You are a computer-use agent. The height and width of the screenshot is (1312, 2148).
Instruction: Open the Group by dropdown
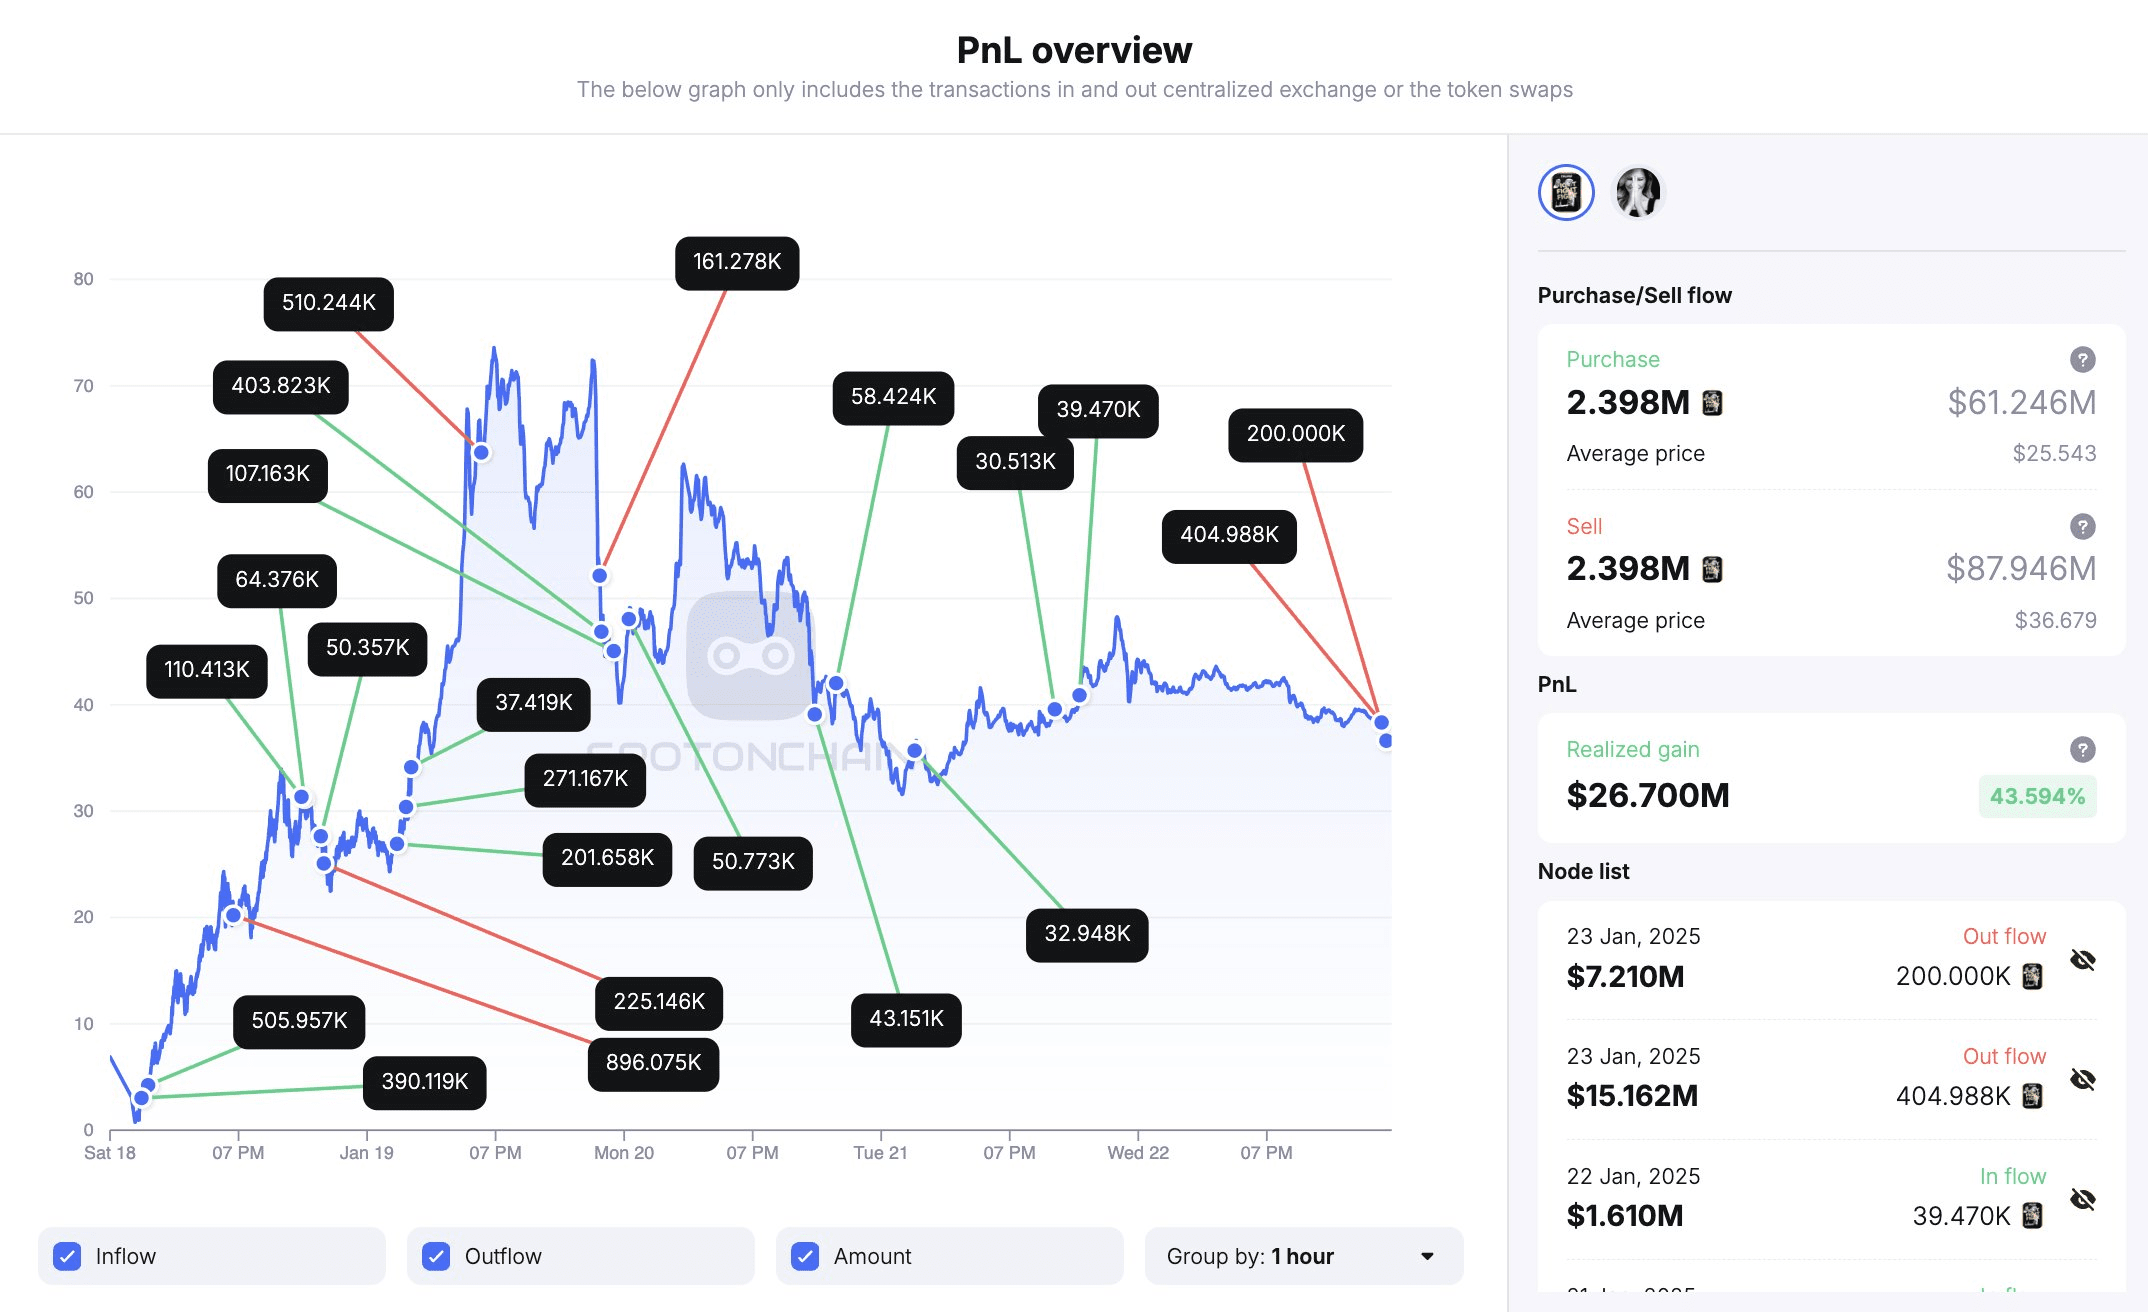point(1300,1256)
